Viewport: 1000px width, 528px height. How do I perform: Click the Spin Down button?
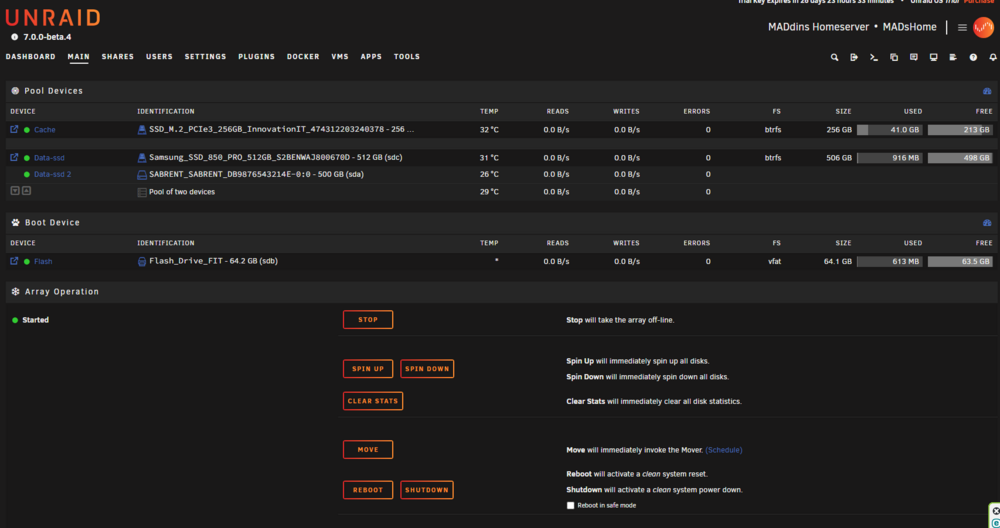[427, 369]
